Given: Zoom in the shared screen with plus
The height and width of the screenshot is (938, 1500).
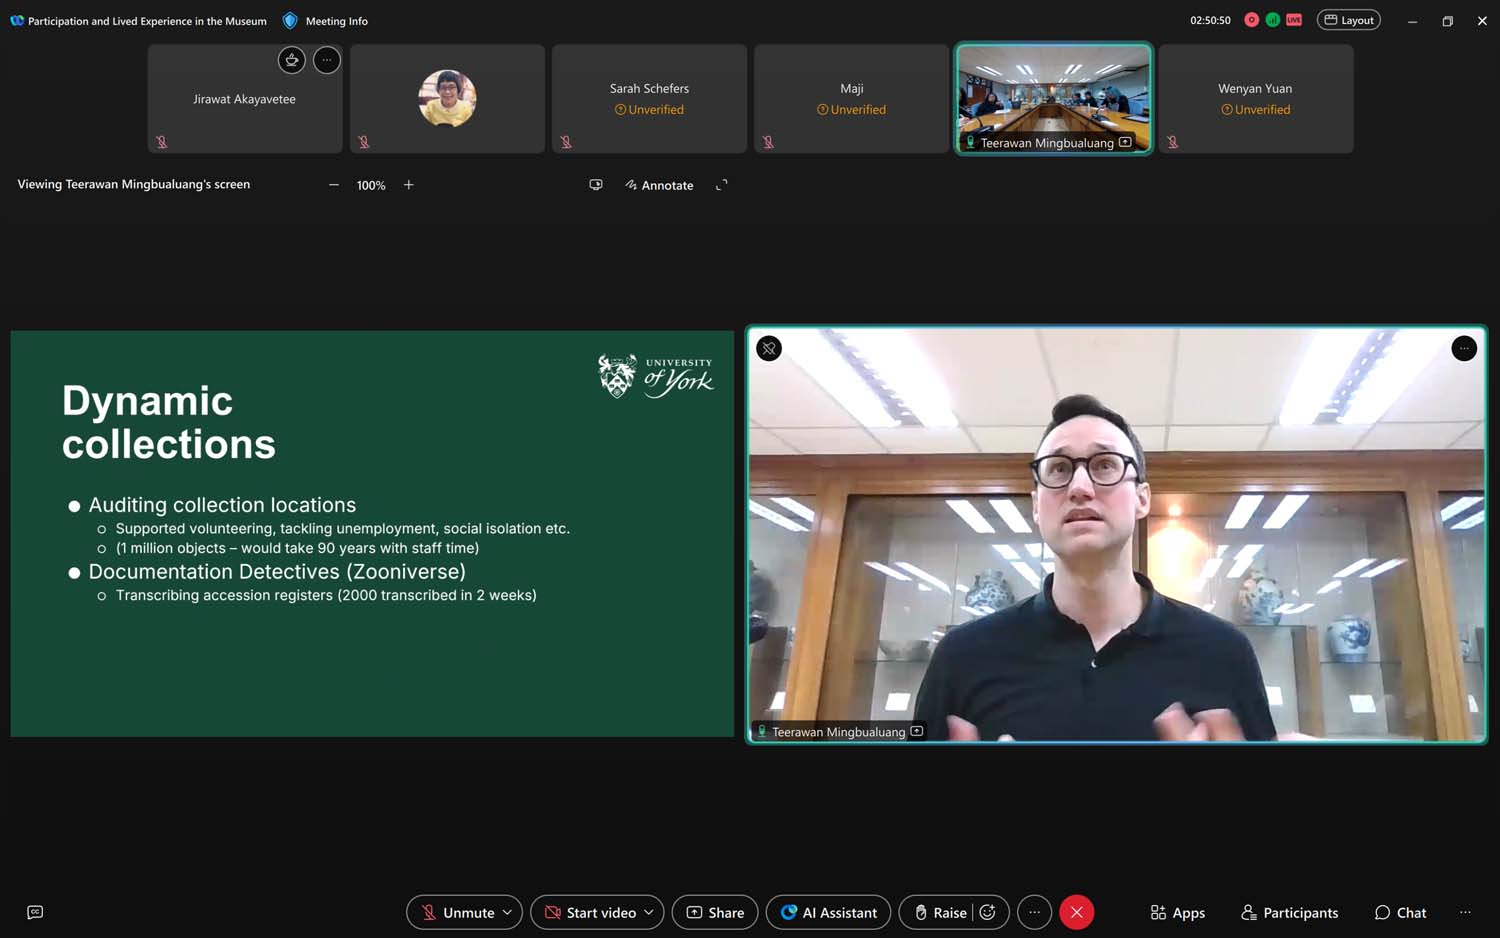Looking at the screenshot, I should click(x=409, y=185).
